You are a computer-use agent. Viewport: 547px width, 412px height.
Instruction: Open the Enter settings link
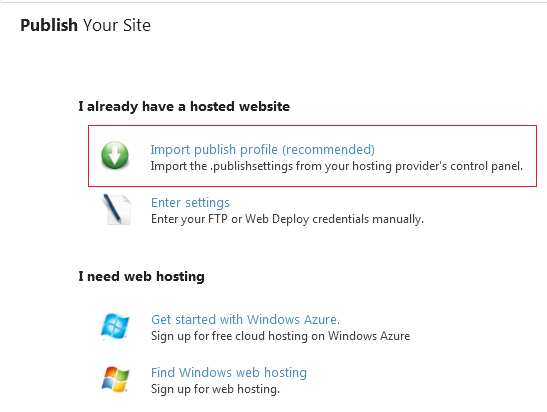(x=190, y=202)
